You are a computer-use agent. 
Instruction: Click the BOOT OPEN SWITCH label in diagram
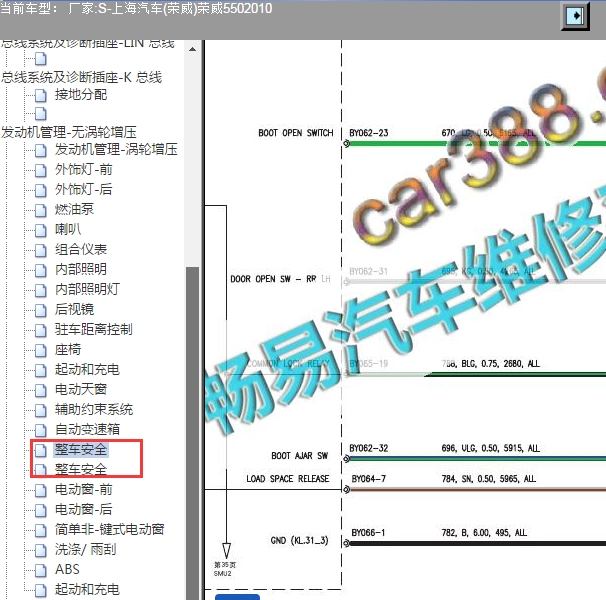[296, 133]
